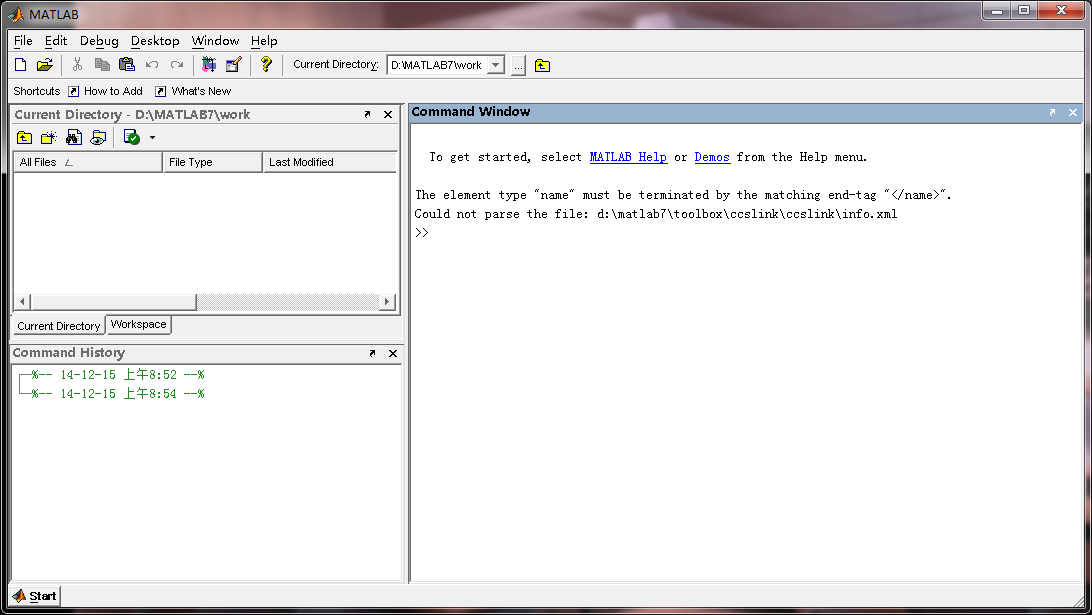This screenshot has width=1092, height=615.
Task: Close the Command Window panel
Action: pyautogui.click(x=1072, y=112)
